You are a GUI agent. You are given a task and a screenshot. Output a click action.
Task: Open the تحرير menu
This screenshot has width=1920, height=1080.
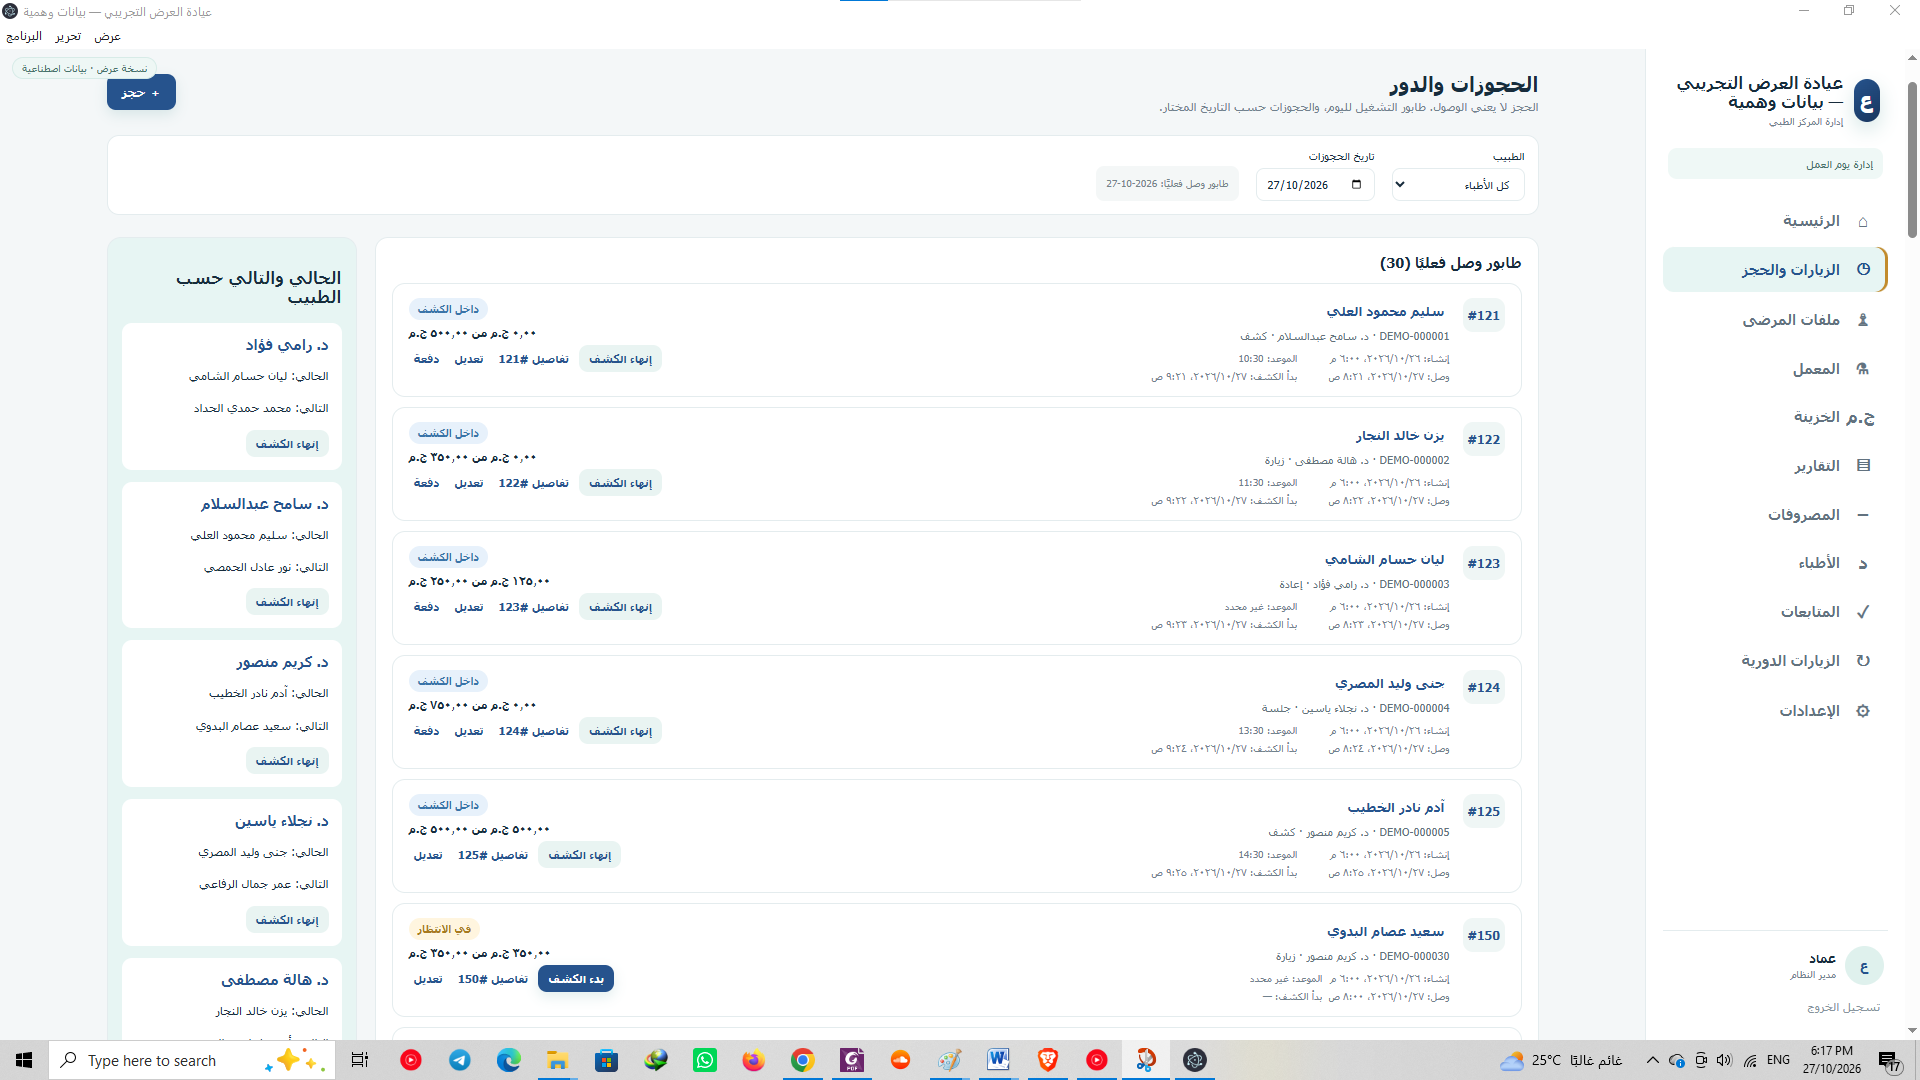point(68,36)
